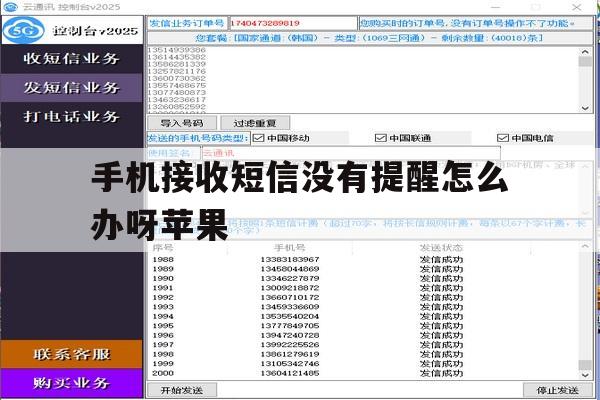Open 收短信业务 section
600x400 pixels.
72,59
